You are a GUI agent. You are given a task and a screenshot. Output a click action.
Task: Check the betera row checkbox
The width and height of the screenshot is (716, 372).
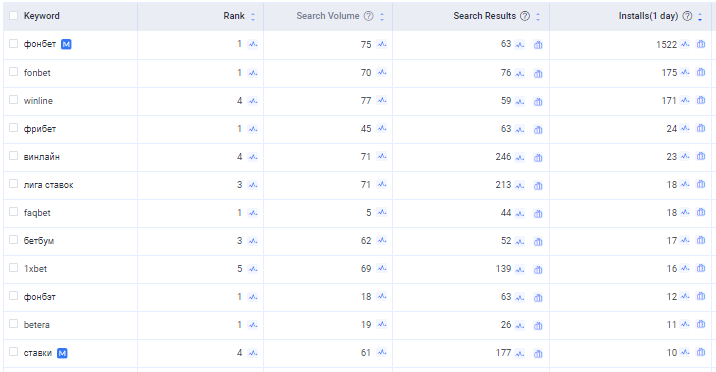pyautogui.click(x=14, y=324)
